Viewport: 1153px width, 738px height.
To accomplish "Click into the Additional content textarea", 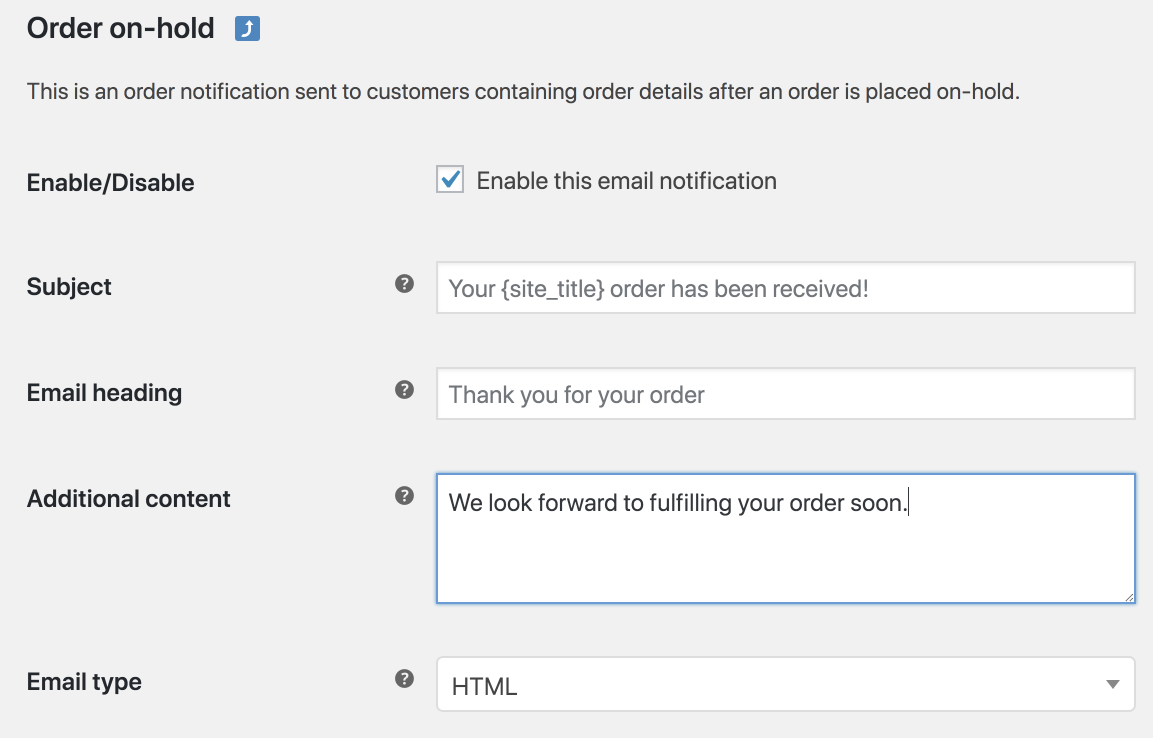I will (x=785, y=550).
